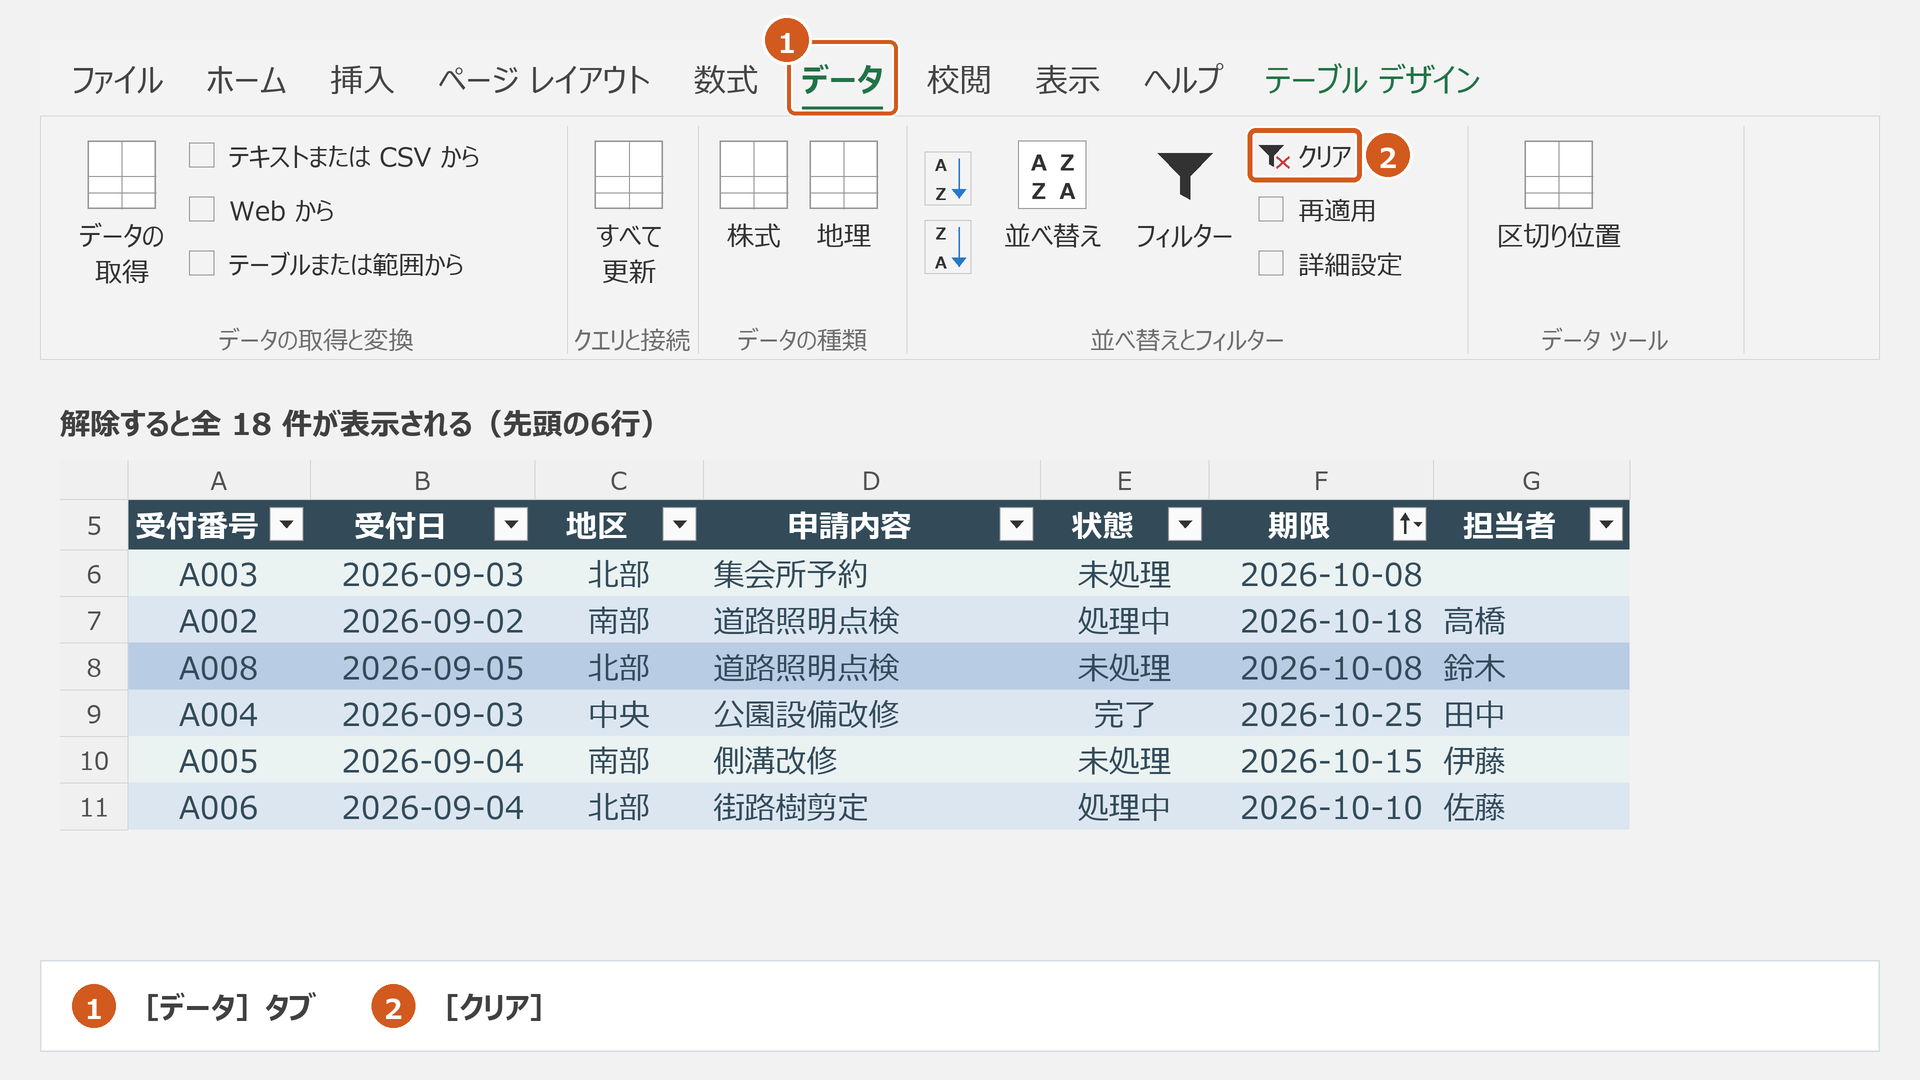Open the 受付番号 filter dropdown
The height and width of the screenshot is (1080, 1920).
pos(287,524)
